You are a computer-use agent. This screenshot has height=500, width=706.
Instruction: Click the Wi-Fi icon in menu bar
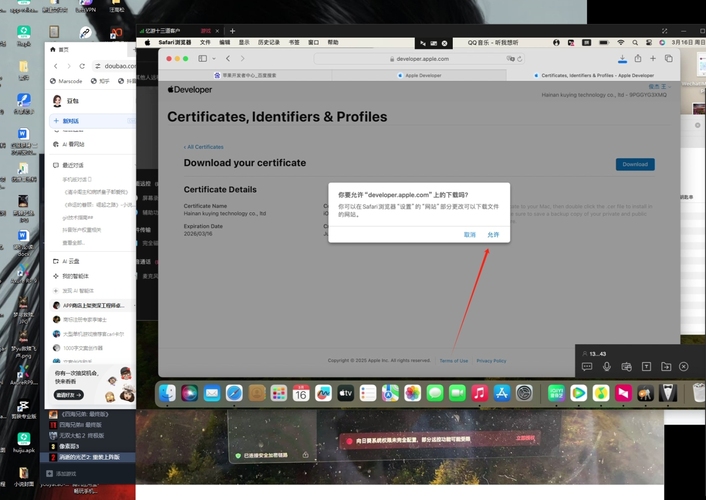click(620, 42)
